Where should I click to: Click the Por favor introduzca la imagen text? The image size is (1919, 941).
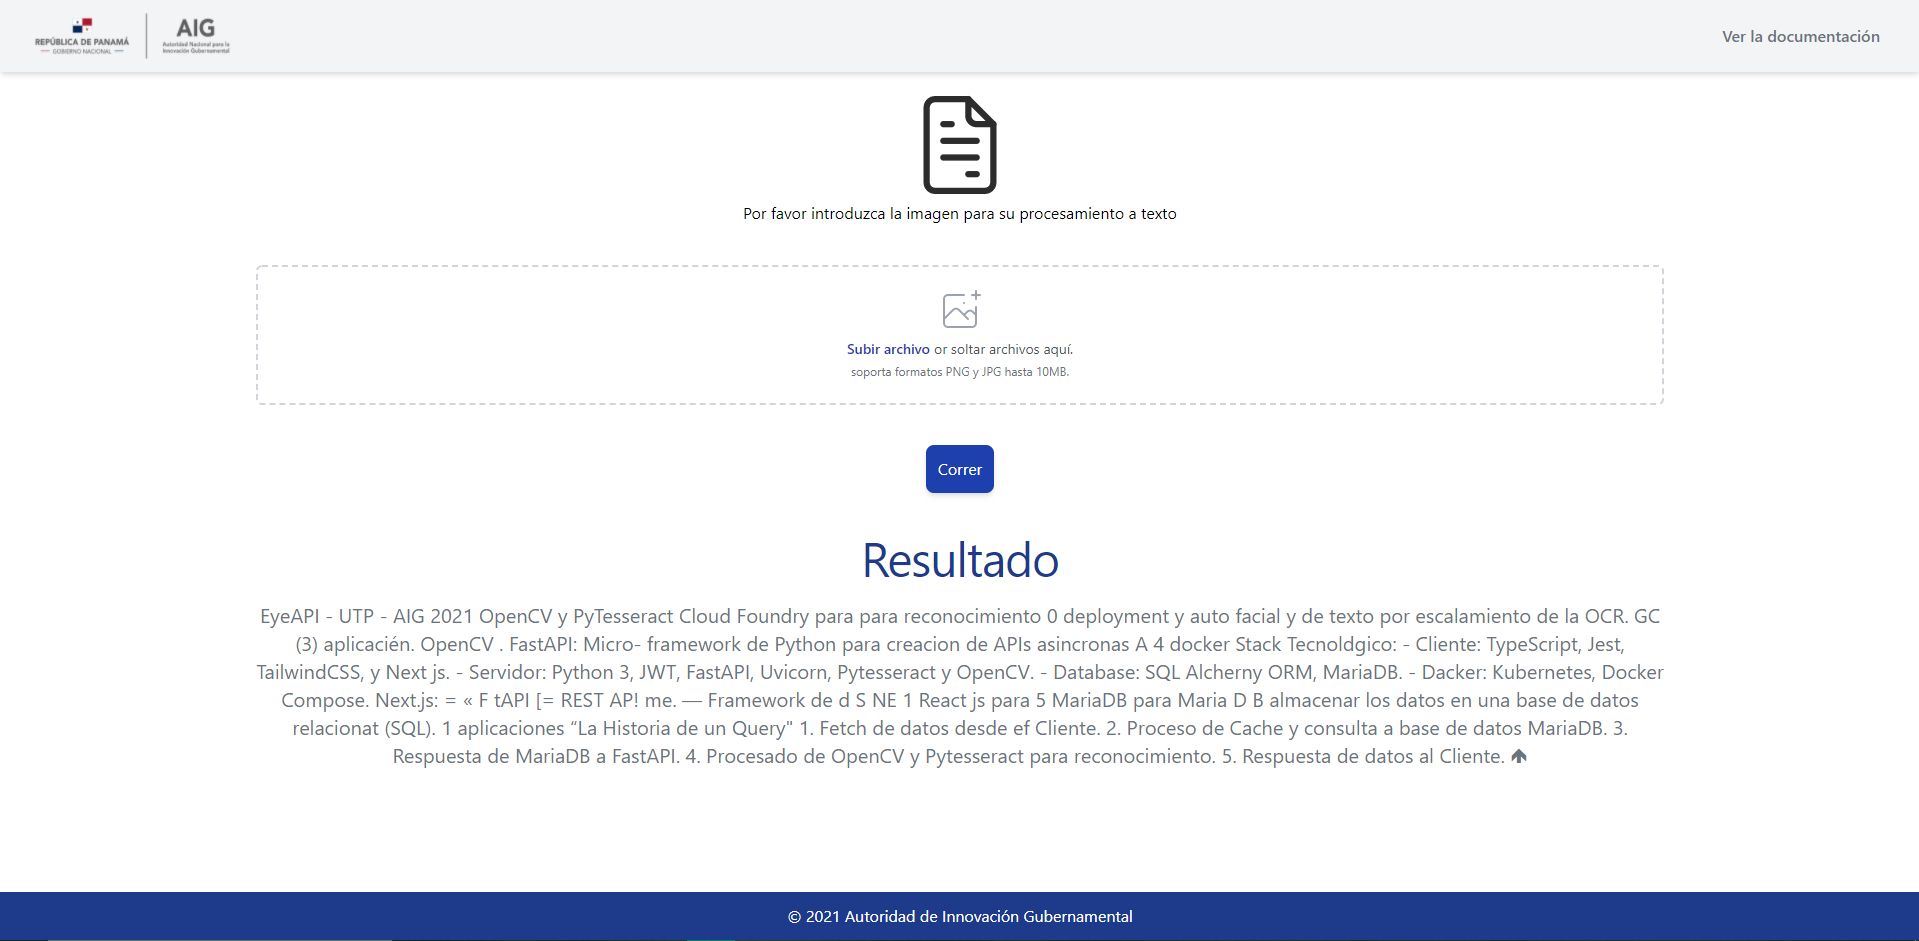pyautogui.click(x=959, y=213)
